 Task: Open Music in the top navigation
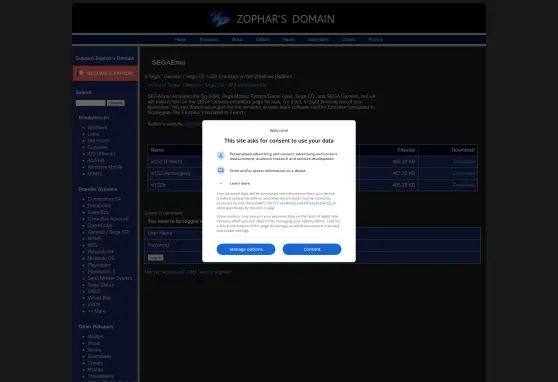coord(237,40)
